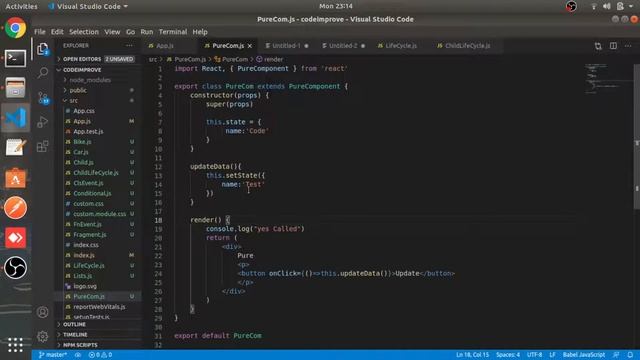Viewport: 640px width, 360px height.
Task: Change end of line via LF
Action: click(552, 355)
